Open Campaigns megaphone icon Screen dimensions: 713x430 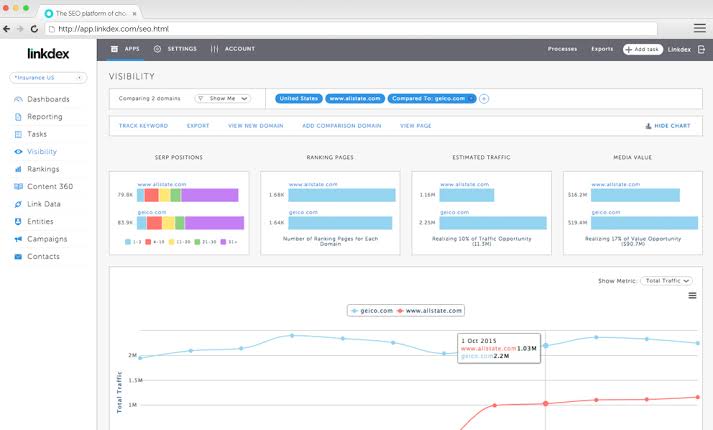(18, 239)
